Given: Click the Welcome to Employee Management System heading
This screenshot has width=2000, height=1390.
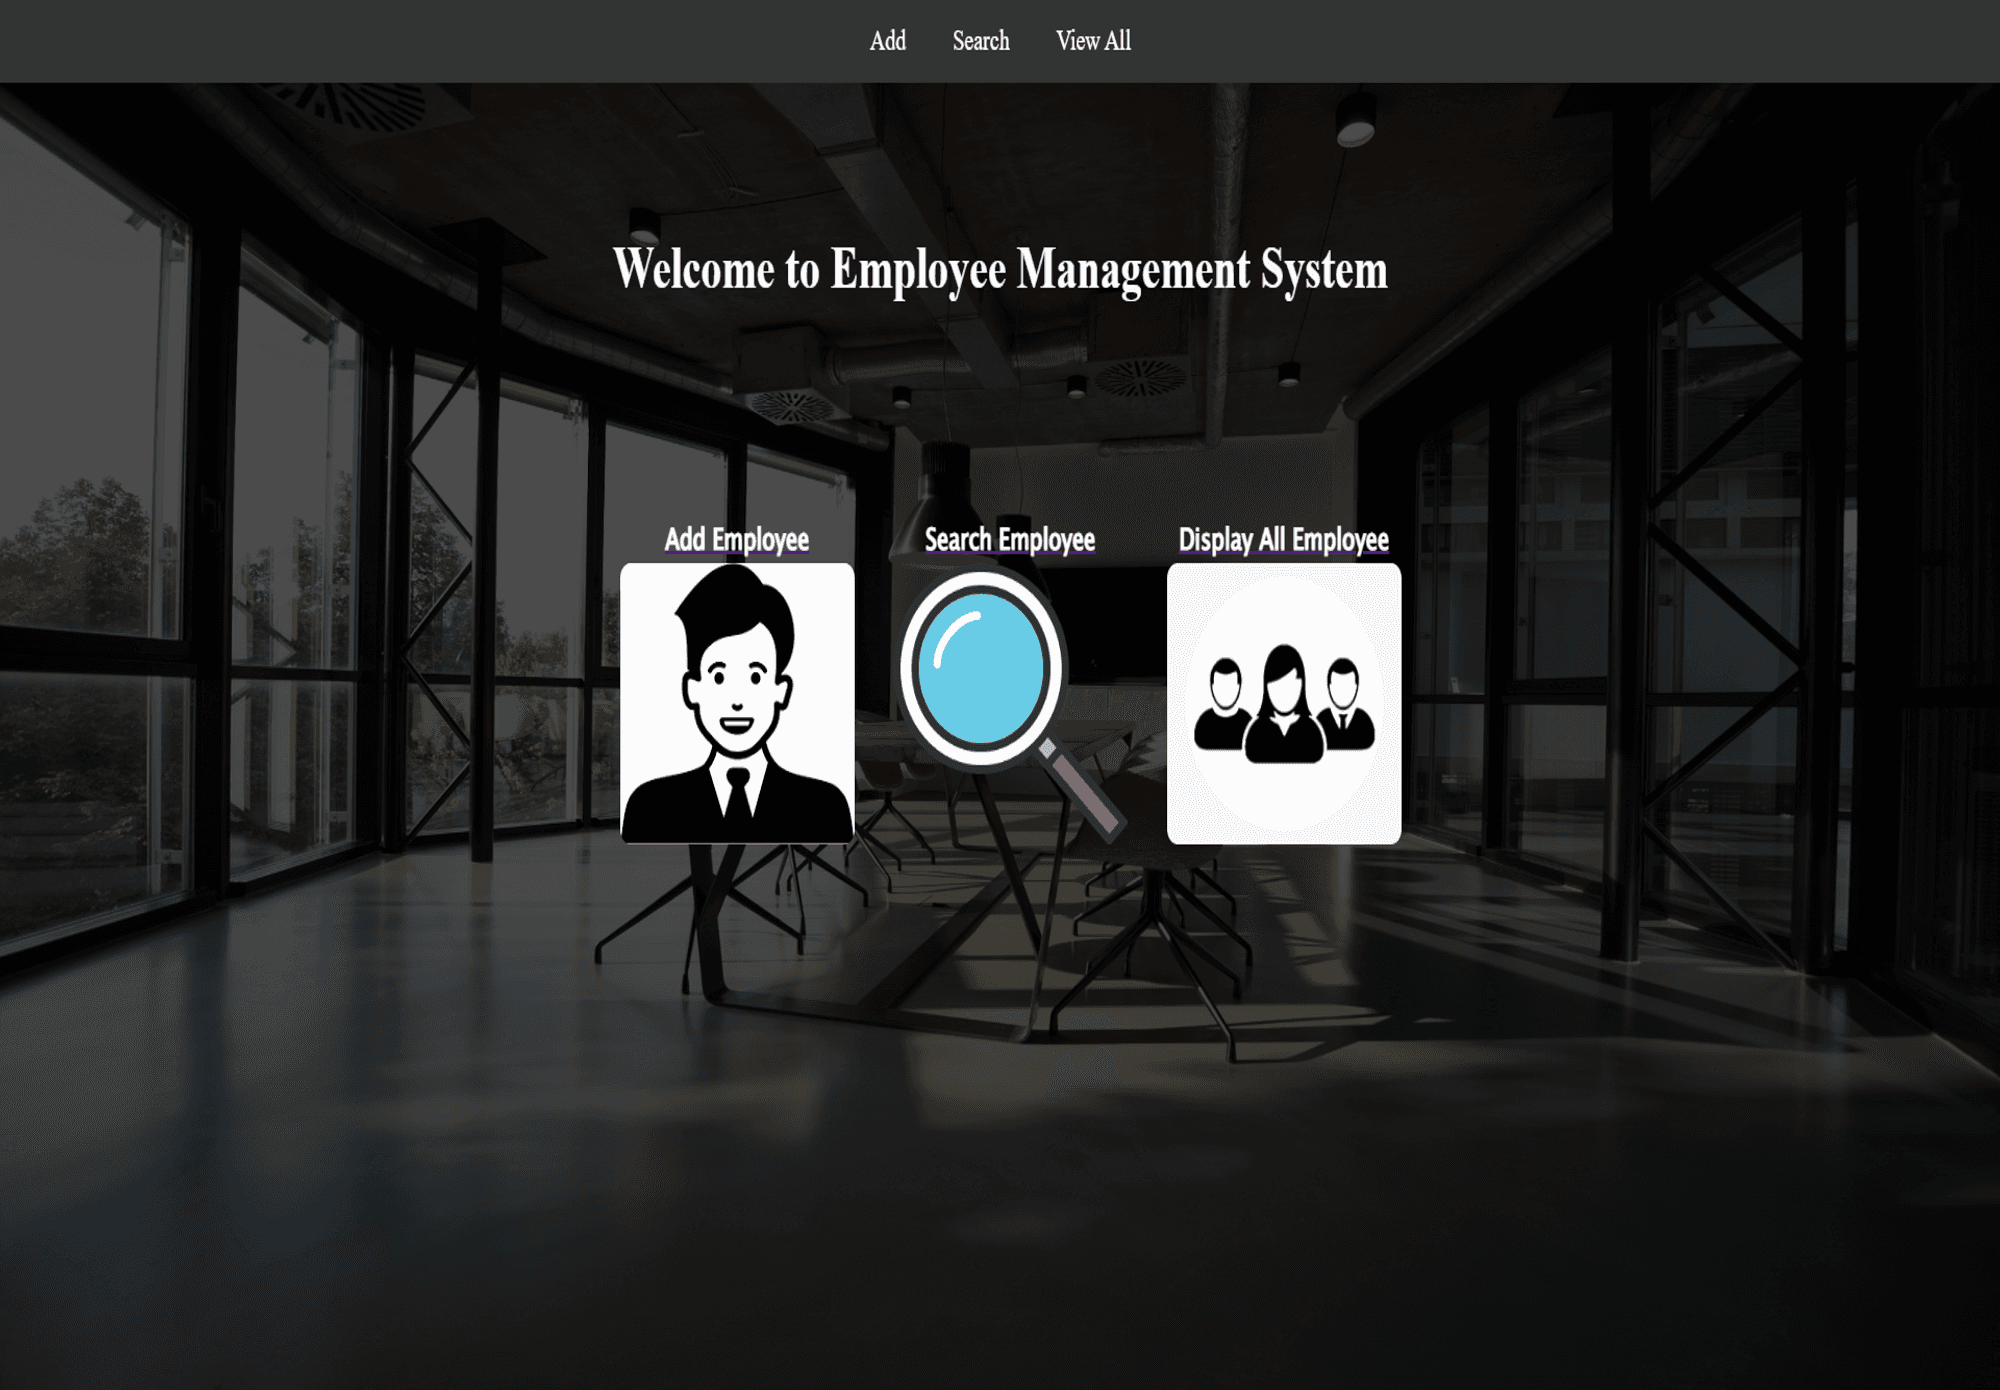Looking at the screenshot, I should coord(1000,270).
